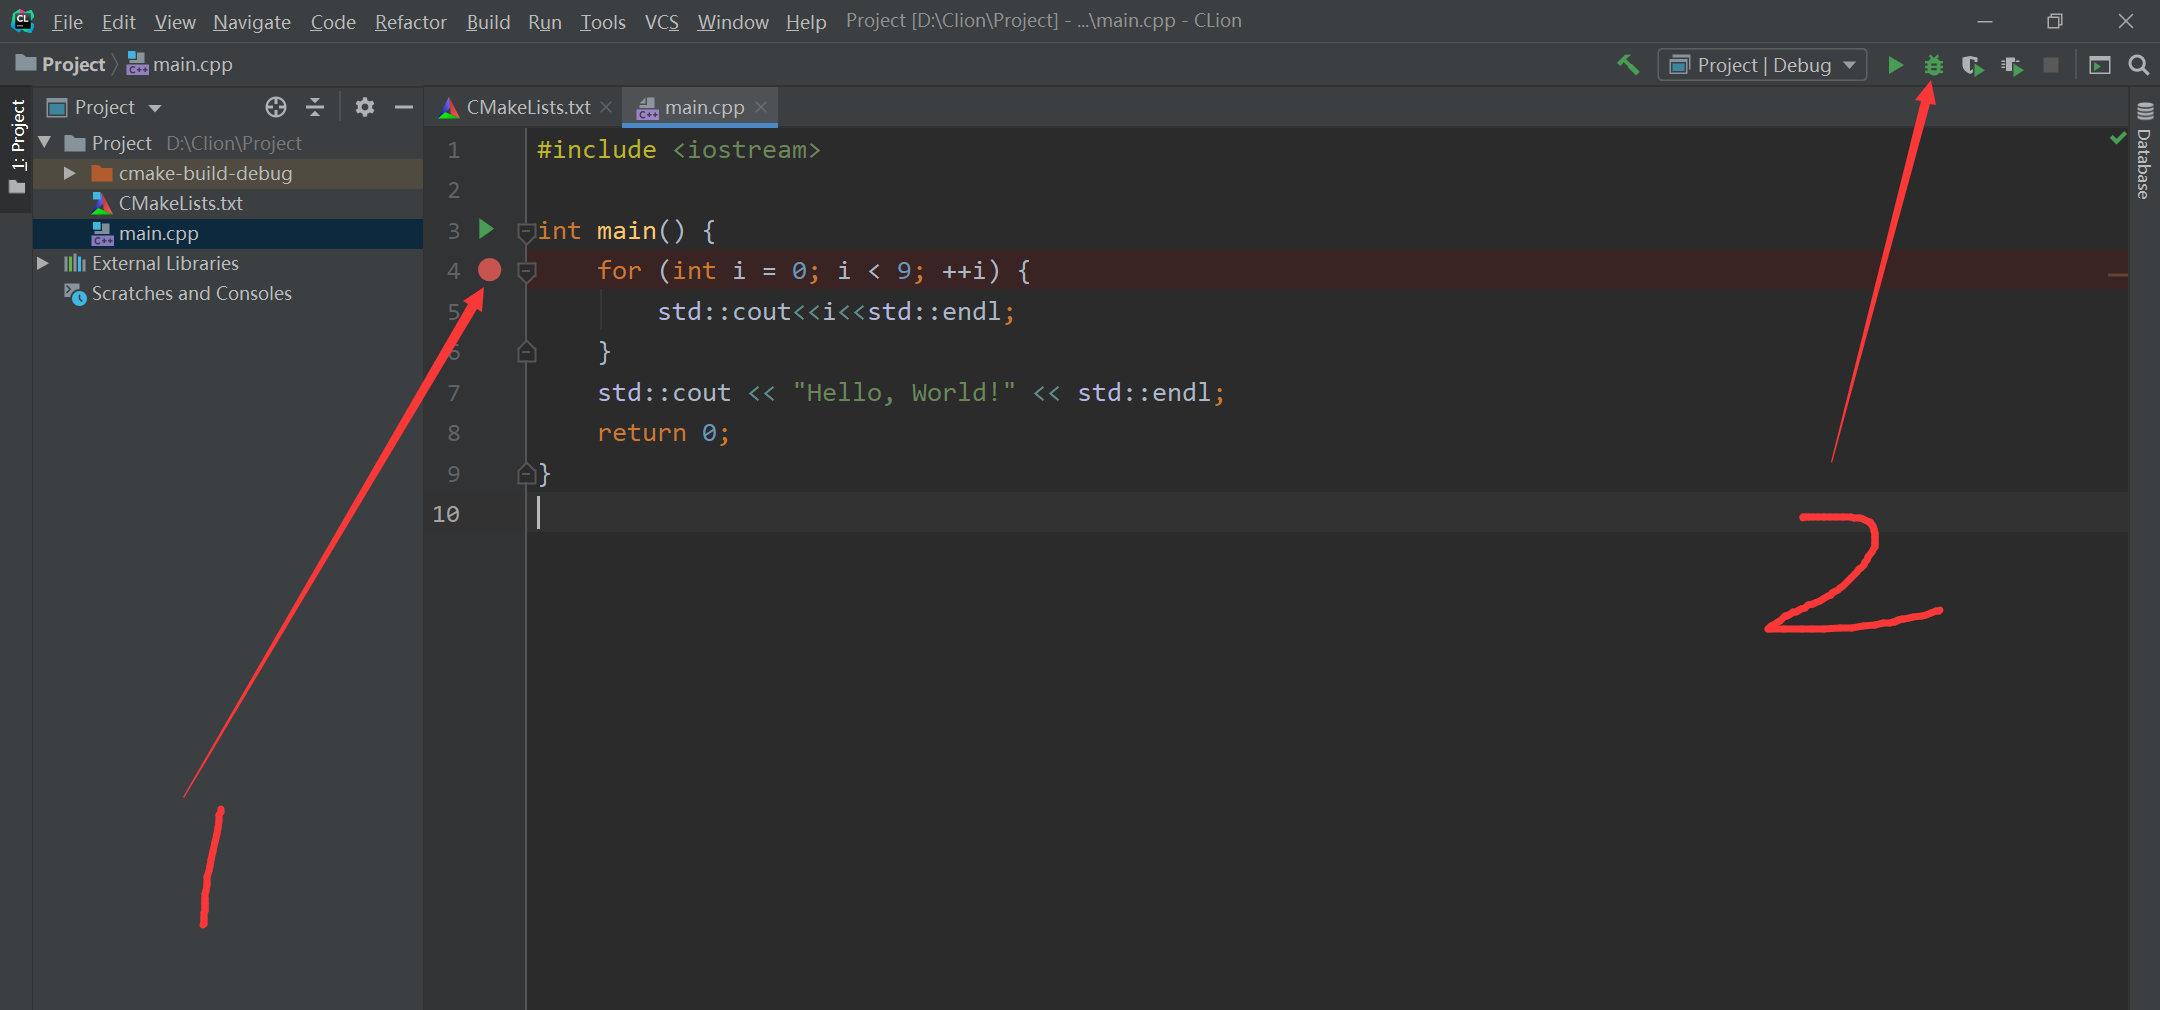Open the Edit menu
The image size is (2160, 1010).
[118, 21]
